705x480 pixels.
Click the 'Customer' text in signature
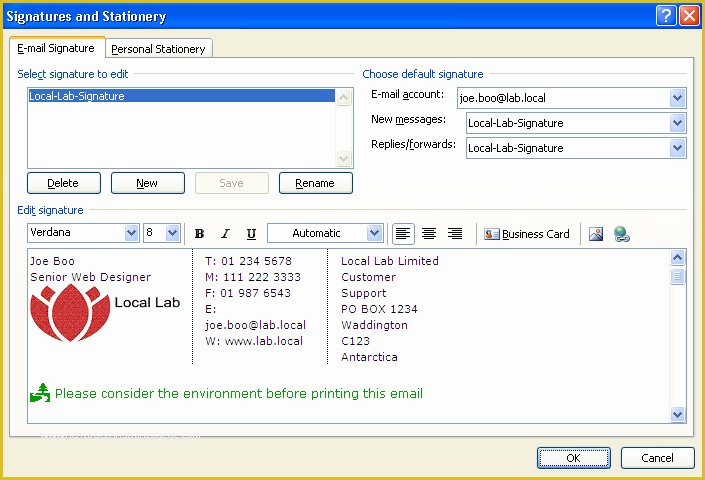pos(368,277)
